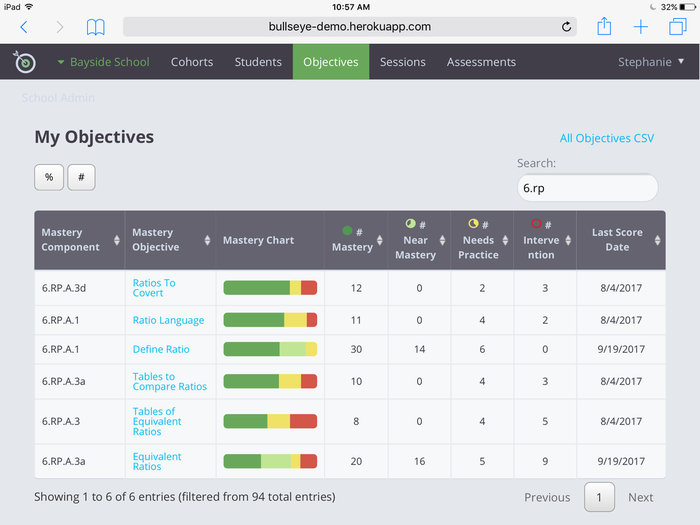Click mastery chart bar for Ratio Language
The height and width of the screenshot is (525, 700).
click(270, 320)
